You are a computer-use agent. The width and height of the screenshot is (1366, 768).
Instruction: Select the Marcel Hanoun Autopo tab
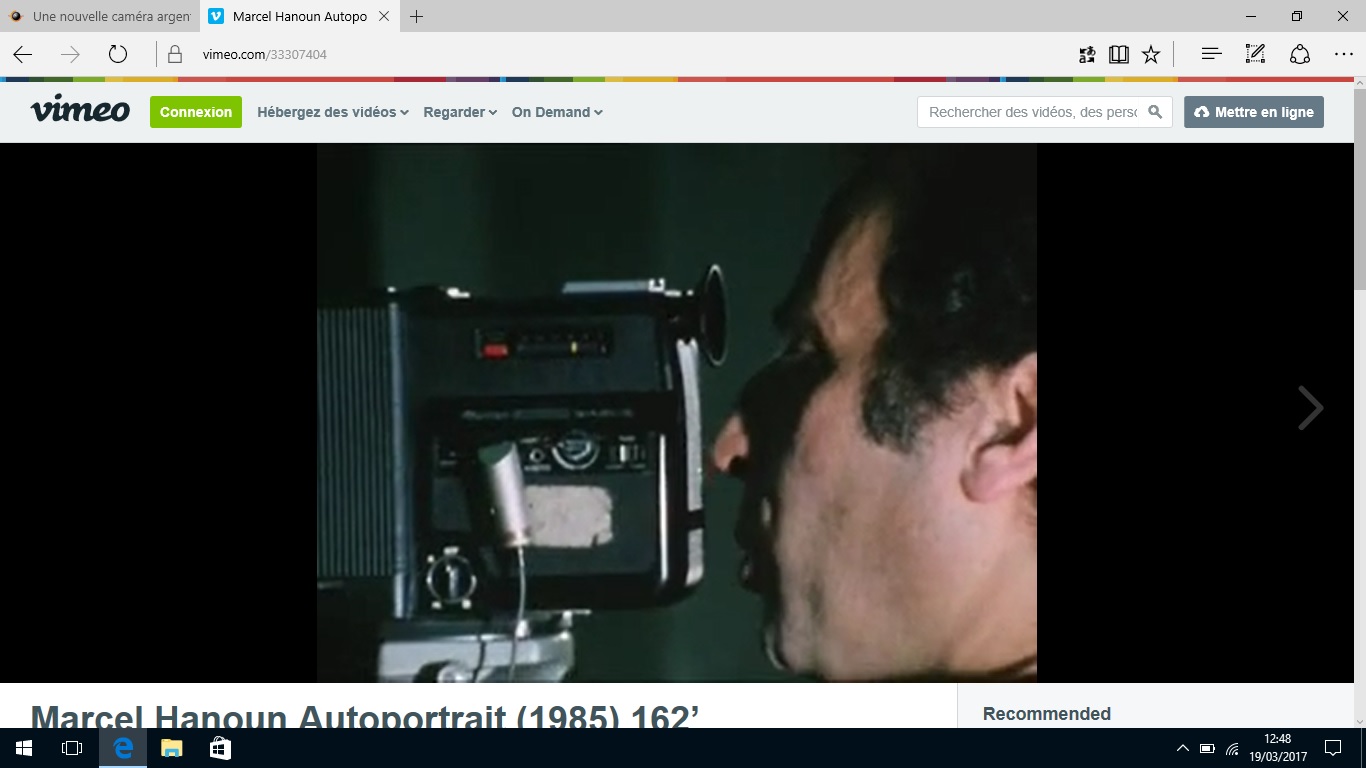(x=300, y=16)
